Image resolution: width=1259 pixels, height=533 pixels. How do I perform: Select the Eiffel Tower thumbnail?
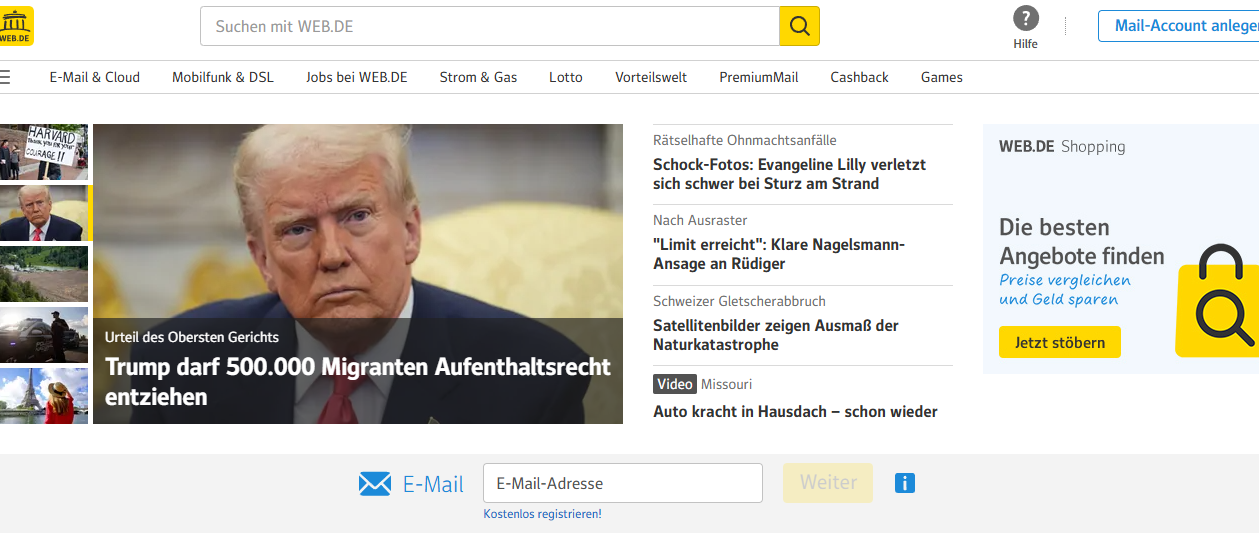[x=44, y=396]
